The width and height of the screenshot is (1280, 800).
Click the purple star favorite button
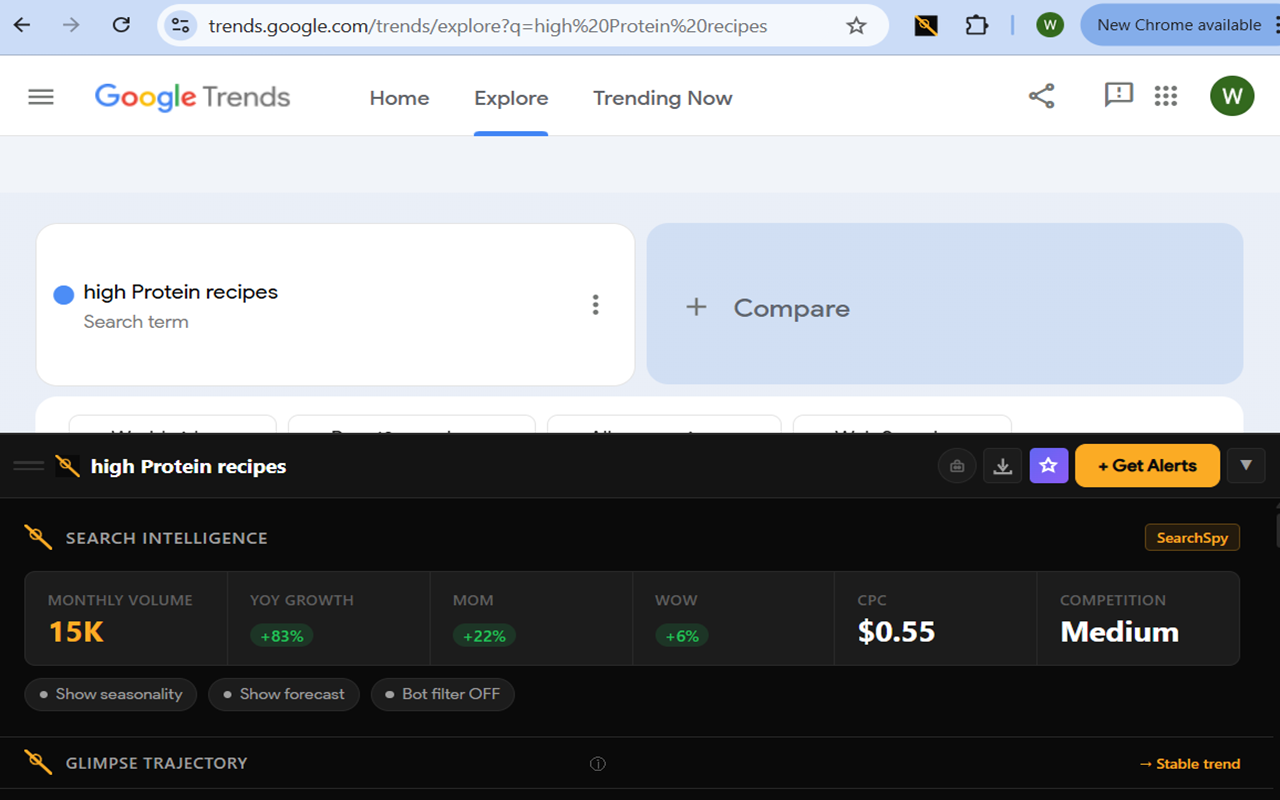[x=1049, y=466]
